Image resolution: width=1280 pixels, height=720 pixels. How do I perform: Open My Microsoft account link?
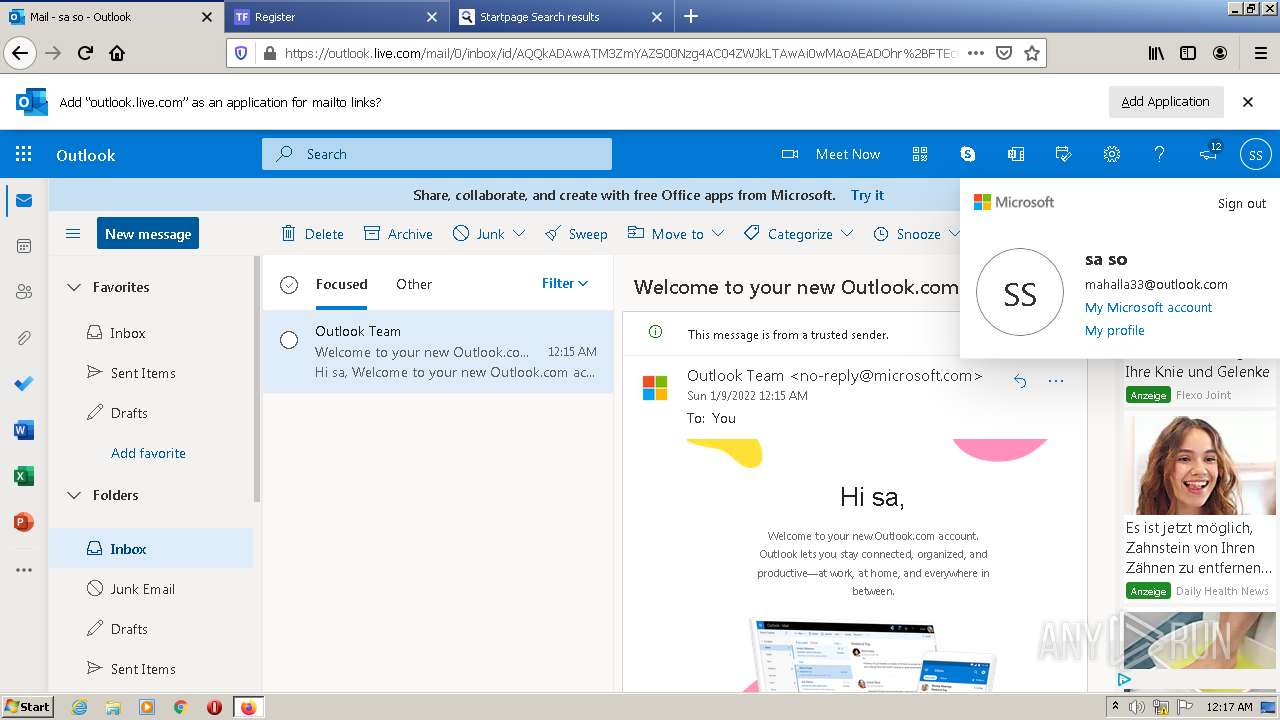[1148, 307]
